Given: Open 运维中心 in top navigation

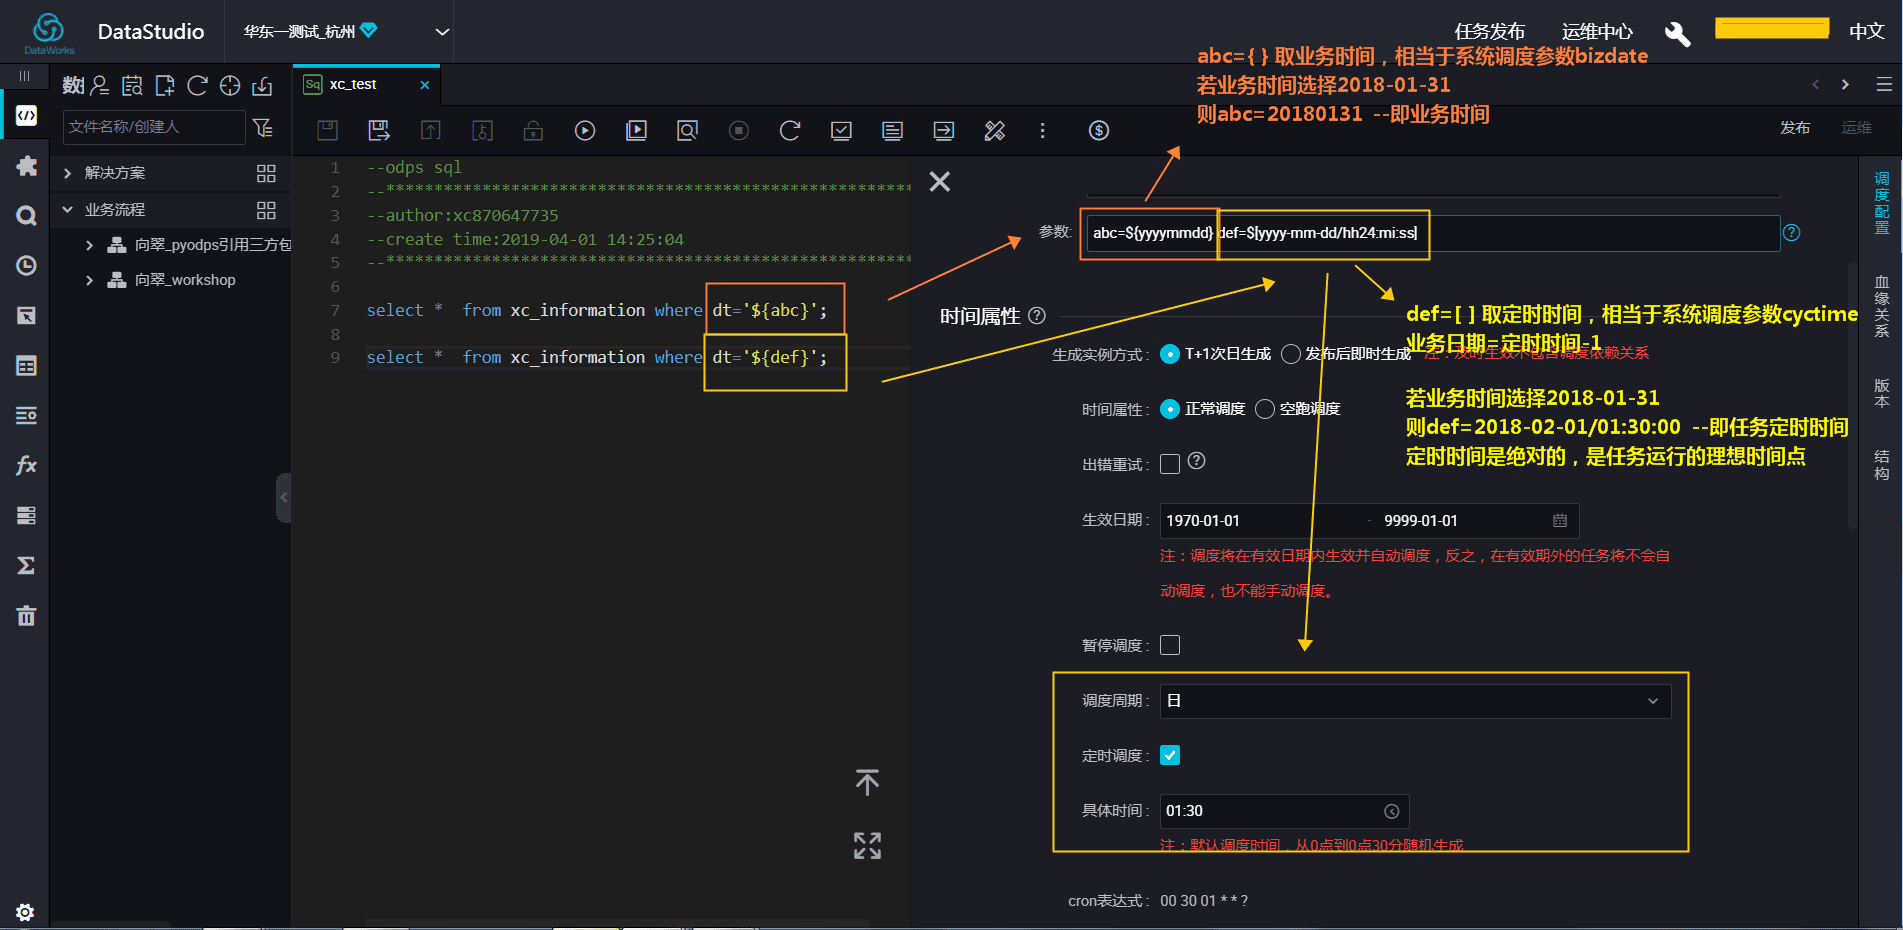Looking at the screenshot, I should pyautogui.click(x=1597, y=32).
